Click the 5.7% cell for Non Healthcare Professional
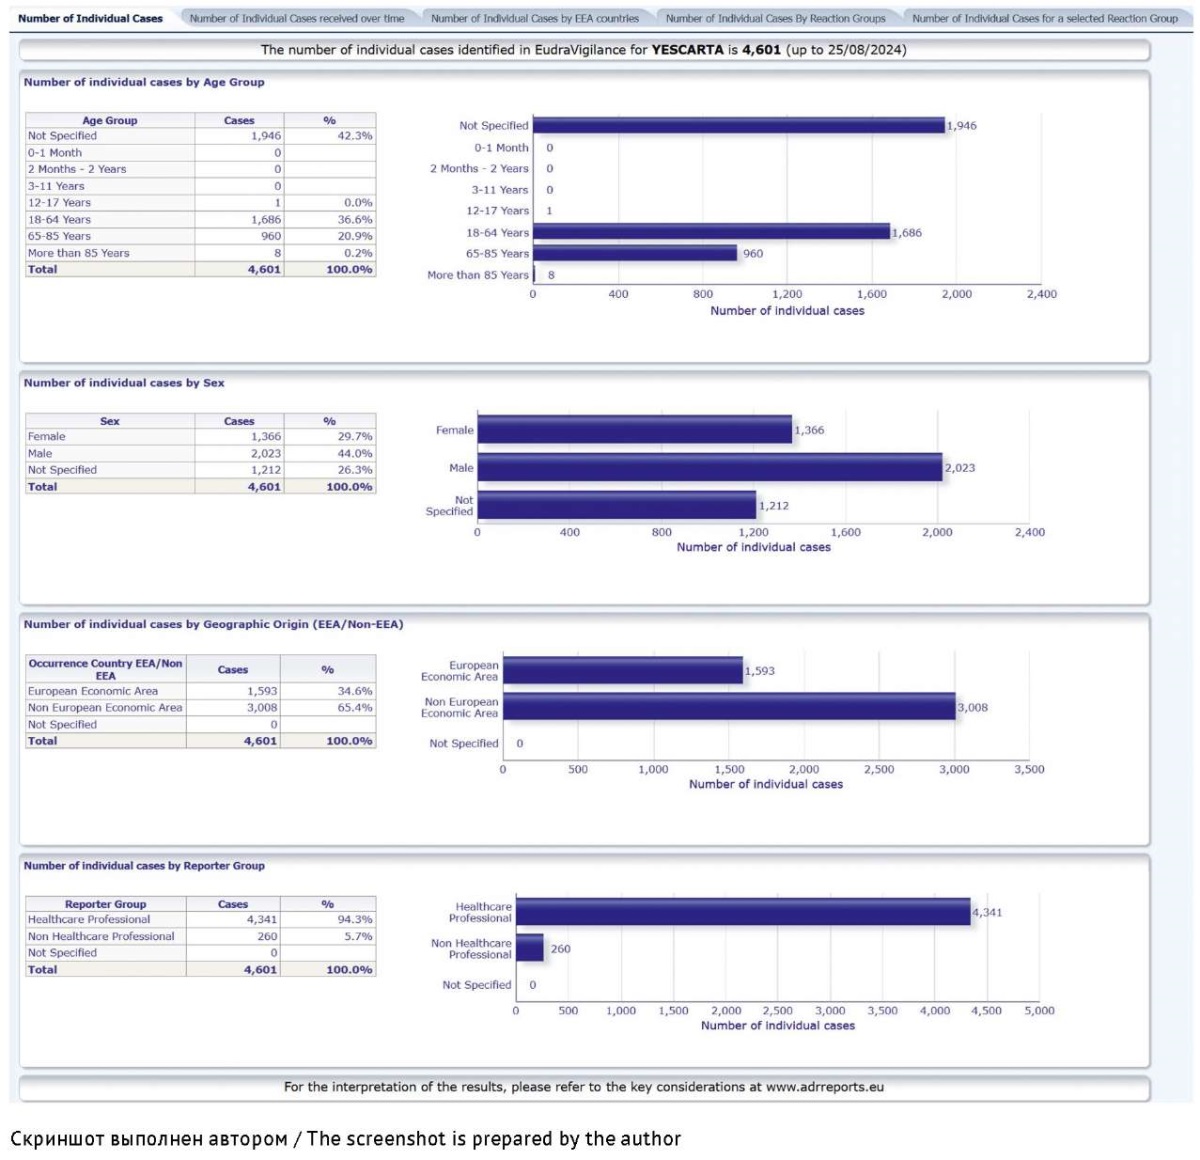1200x1160 pixels. (328, 937)
